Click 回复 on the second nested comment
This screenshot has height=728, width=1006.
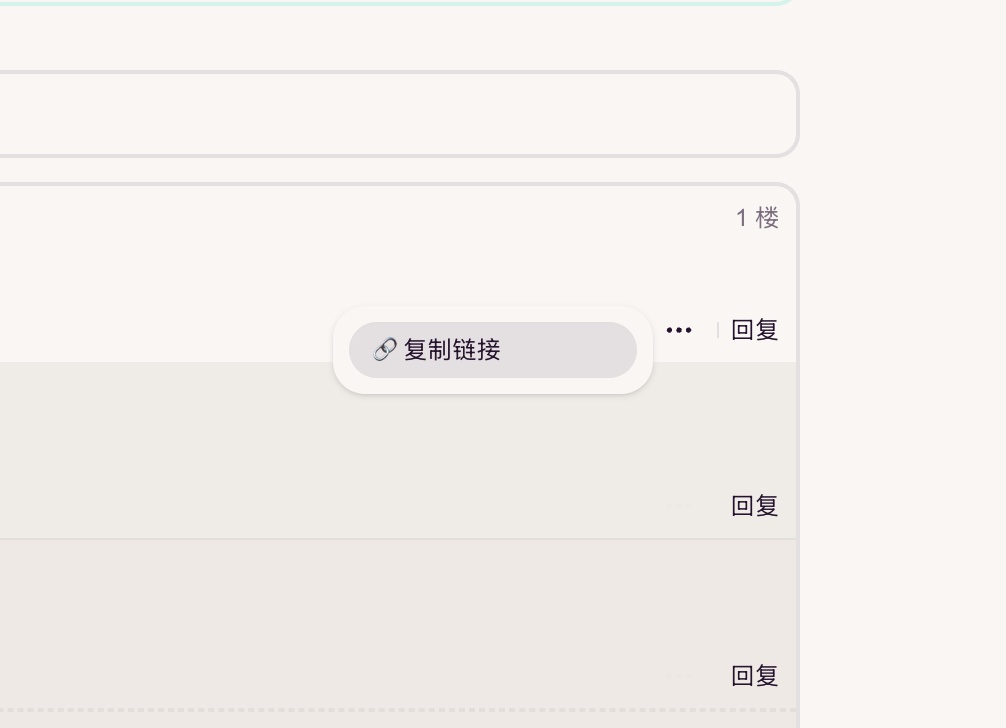(x=755, y=676)
